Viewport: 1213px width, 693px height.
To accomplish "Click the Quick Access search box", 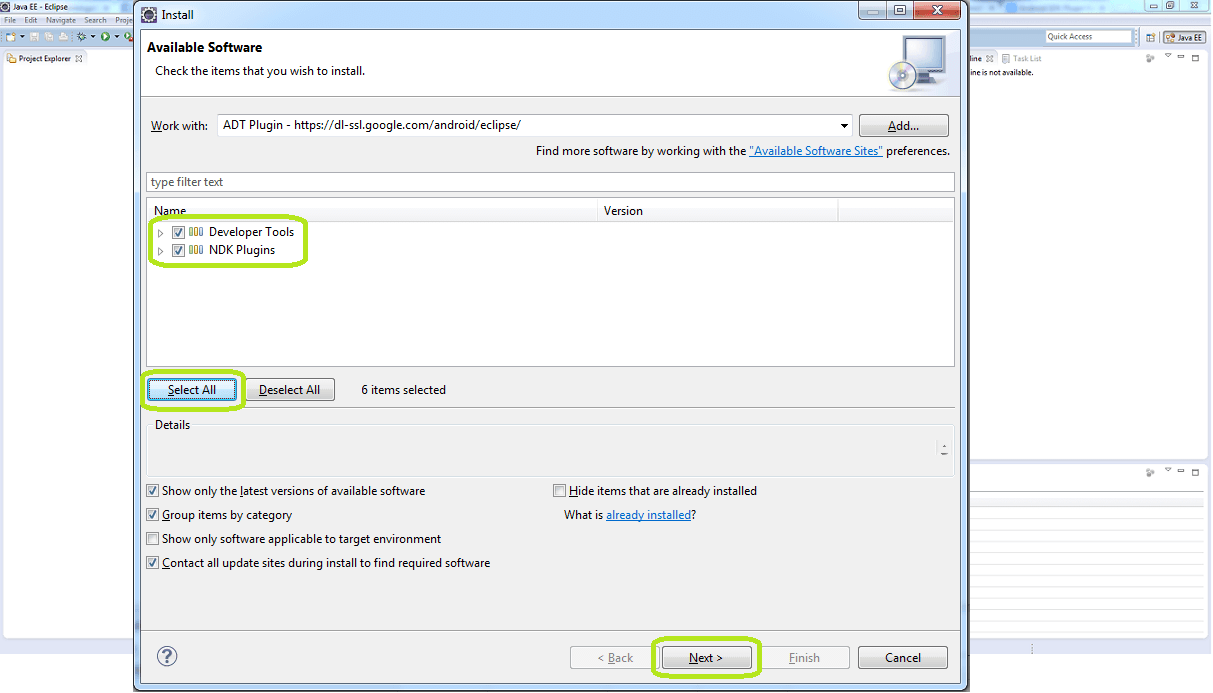I will (x=1088, y=37).
